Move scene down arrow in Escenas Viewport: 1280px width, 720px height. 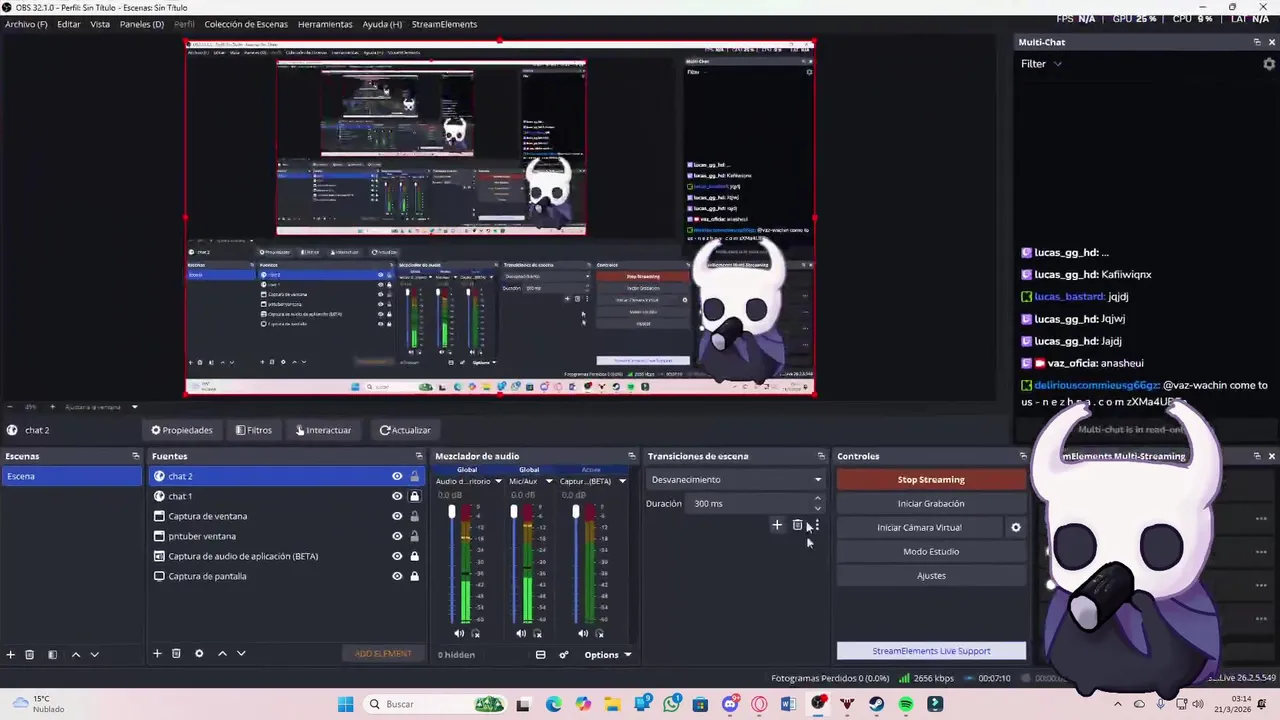(x=95, y=654)
